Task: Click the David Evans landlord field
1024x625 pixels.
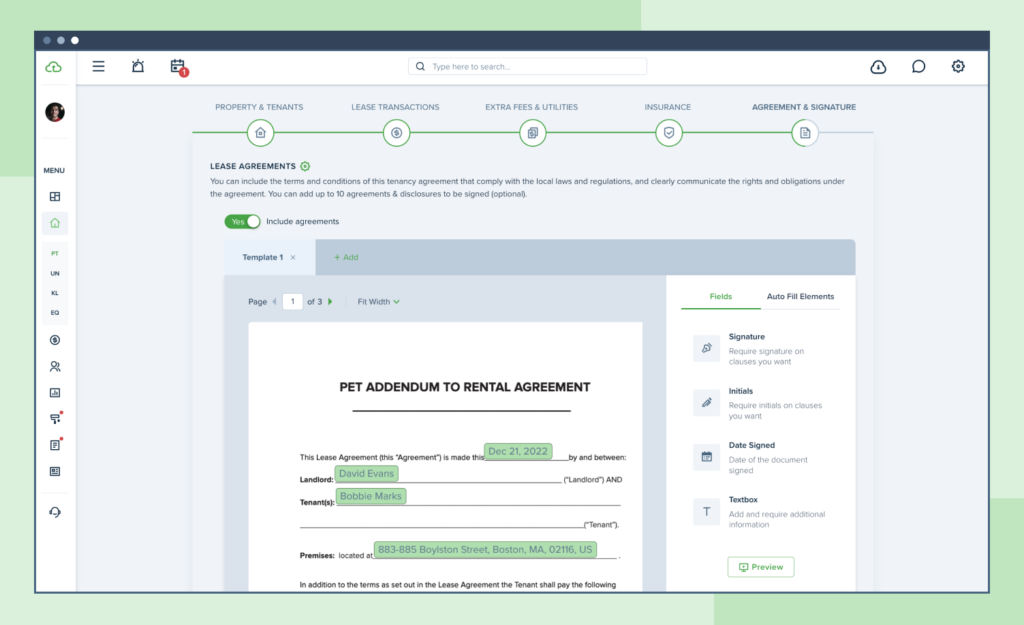Action: pyautogui.click(x=366, y=473)
